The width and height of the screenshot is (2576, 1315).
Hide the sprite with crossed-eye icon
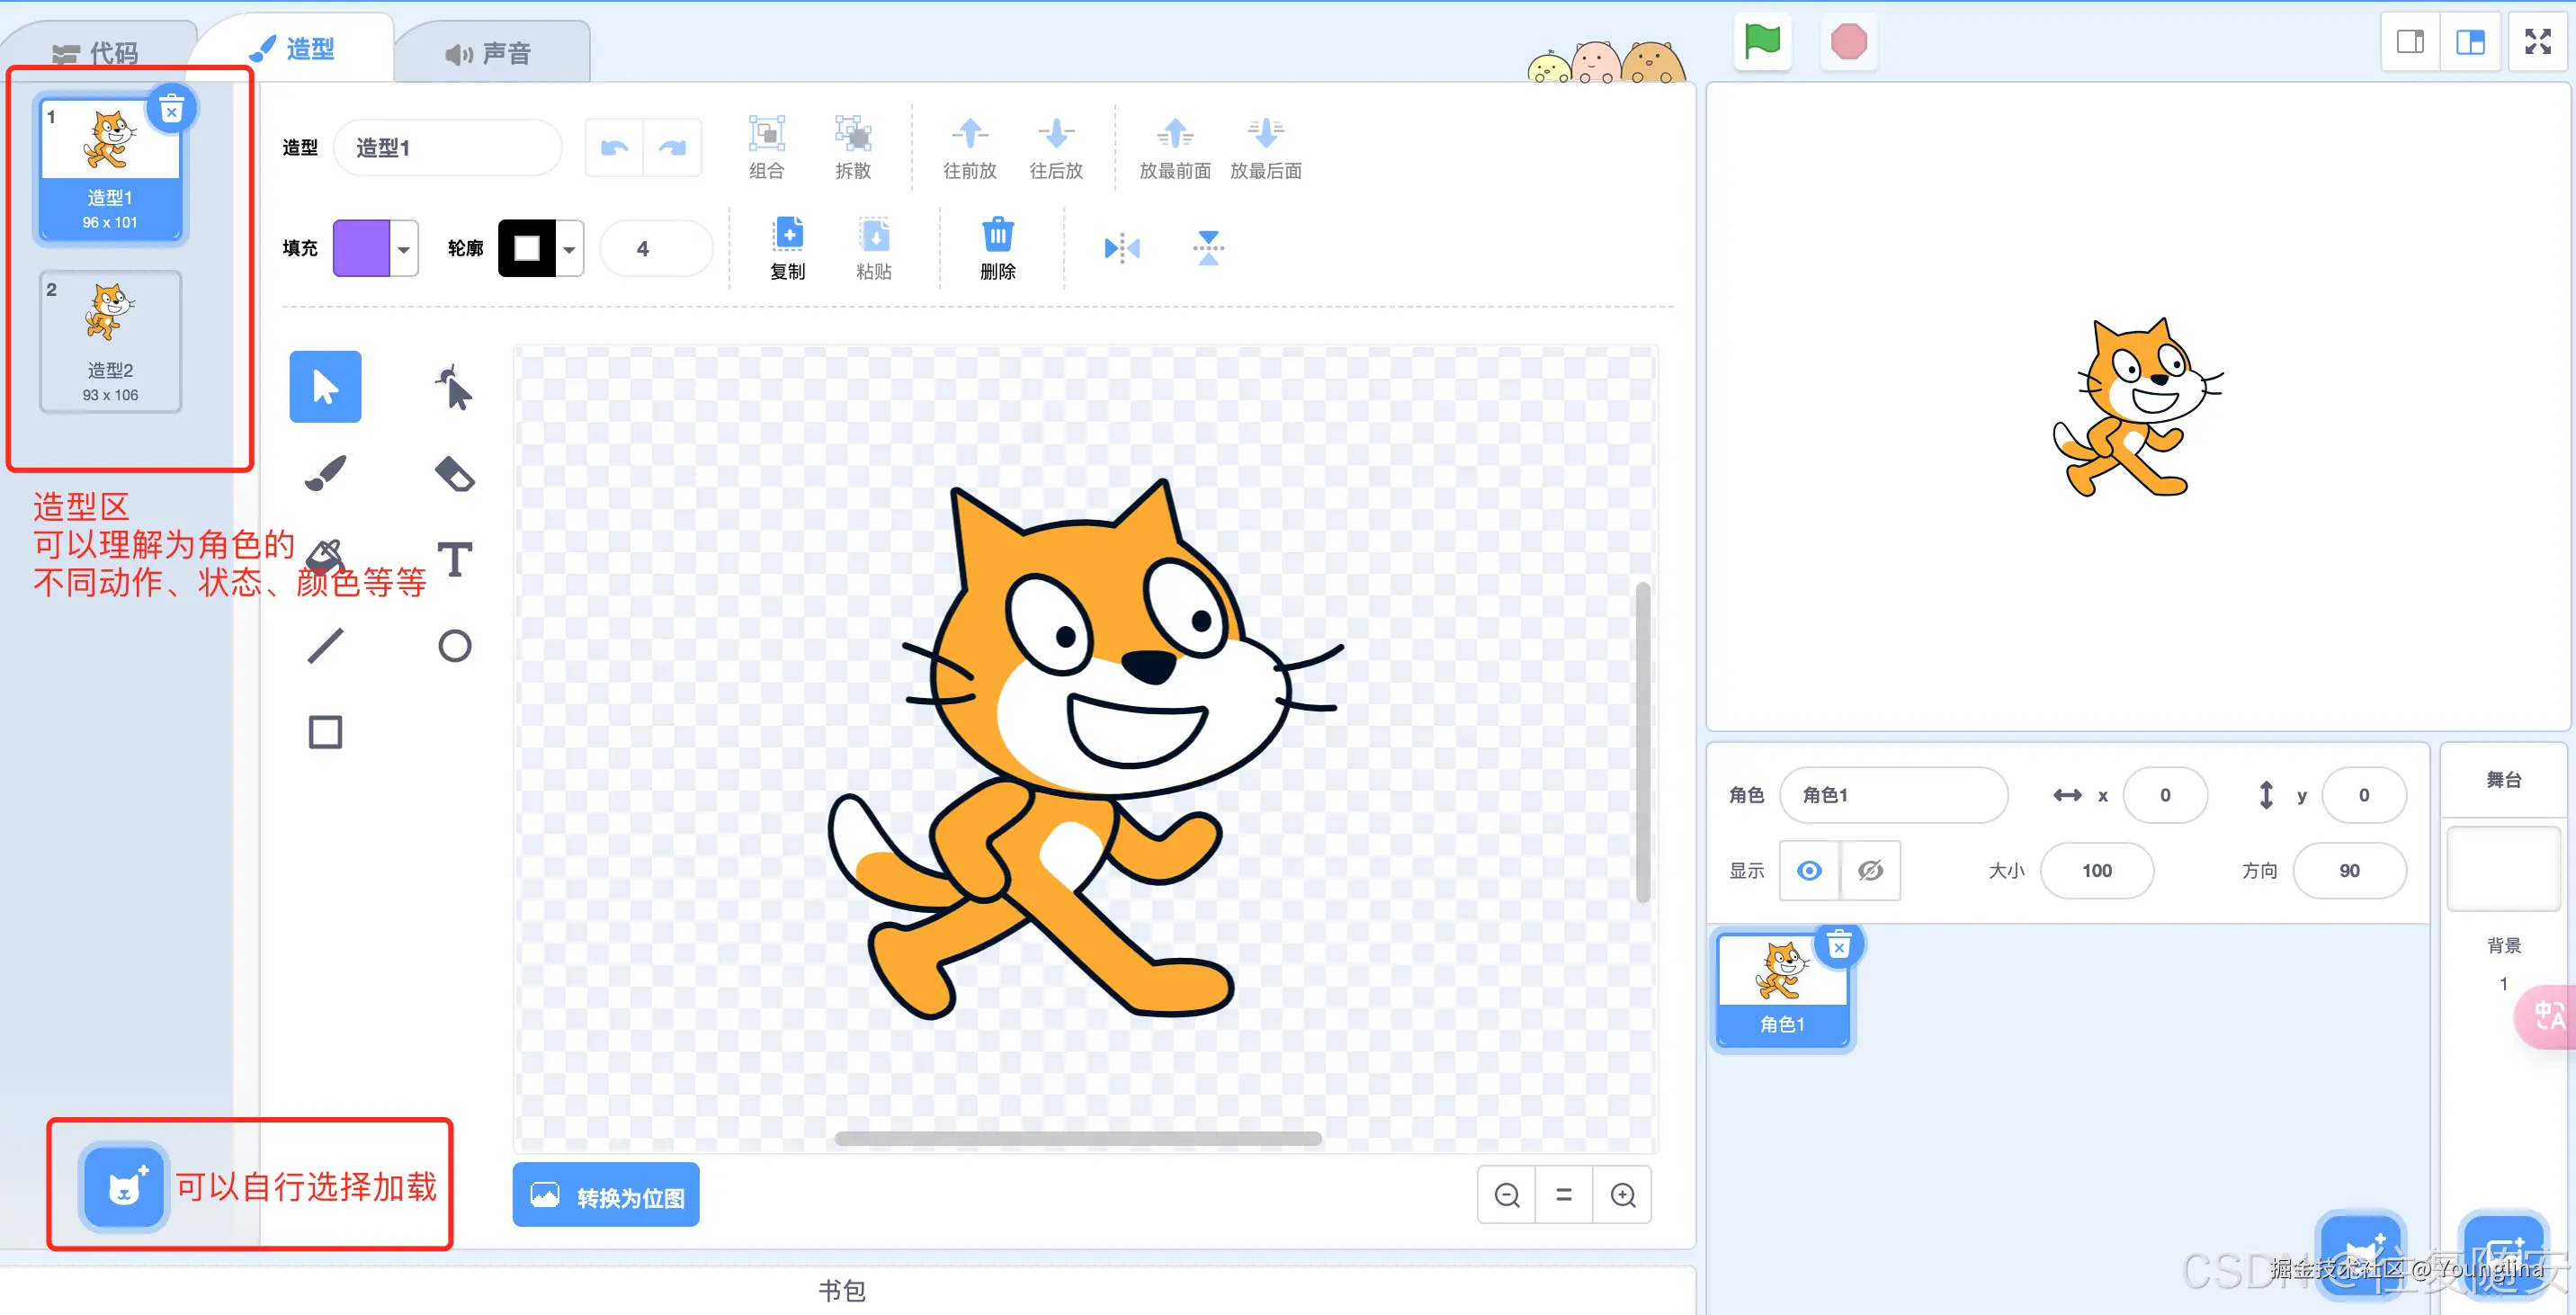[x=1870, y=871]
